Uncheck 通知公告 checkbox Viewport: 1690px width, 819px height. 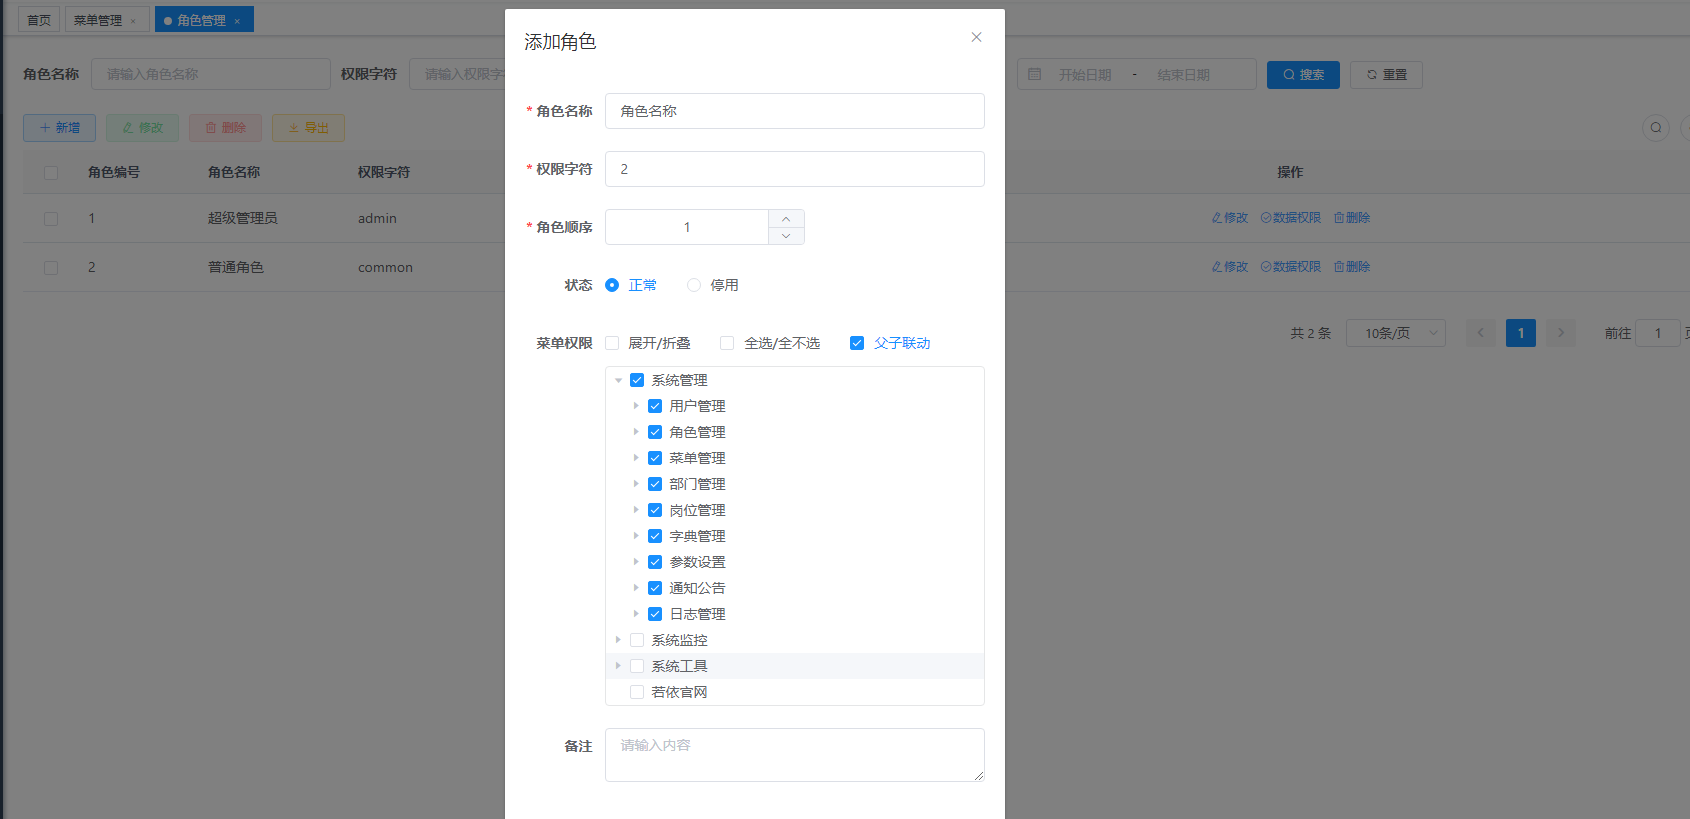point(655,588)
